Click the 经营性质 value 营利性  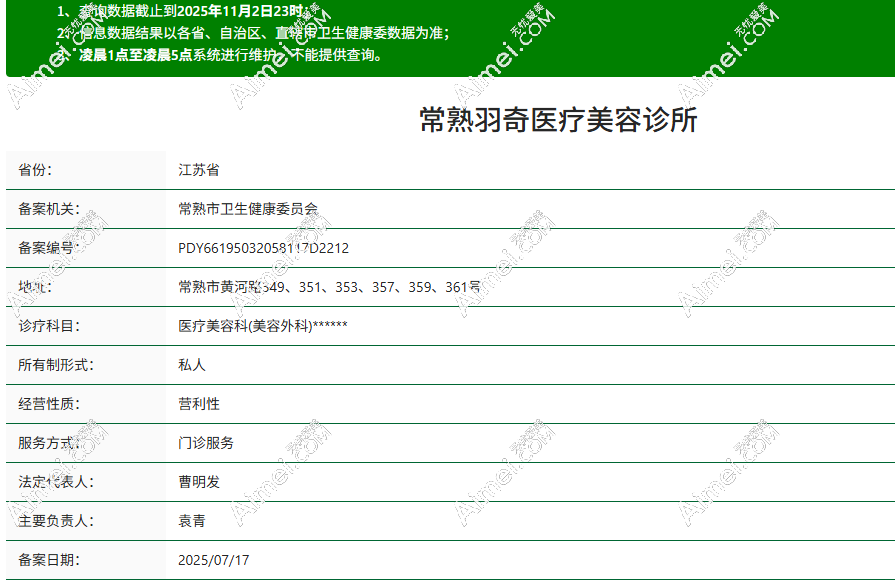click(x=196, y=404)
